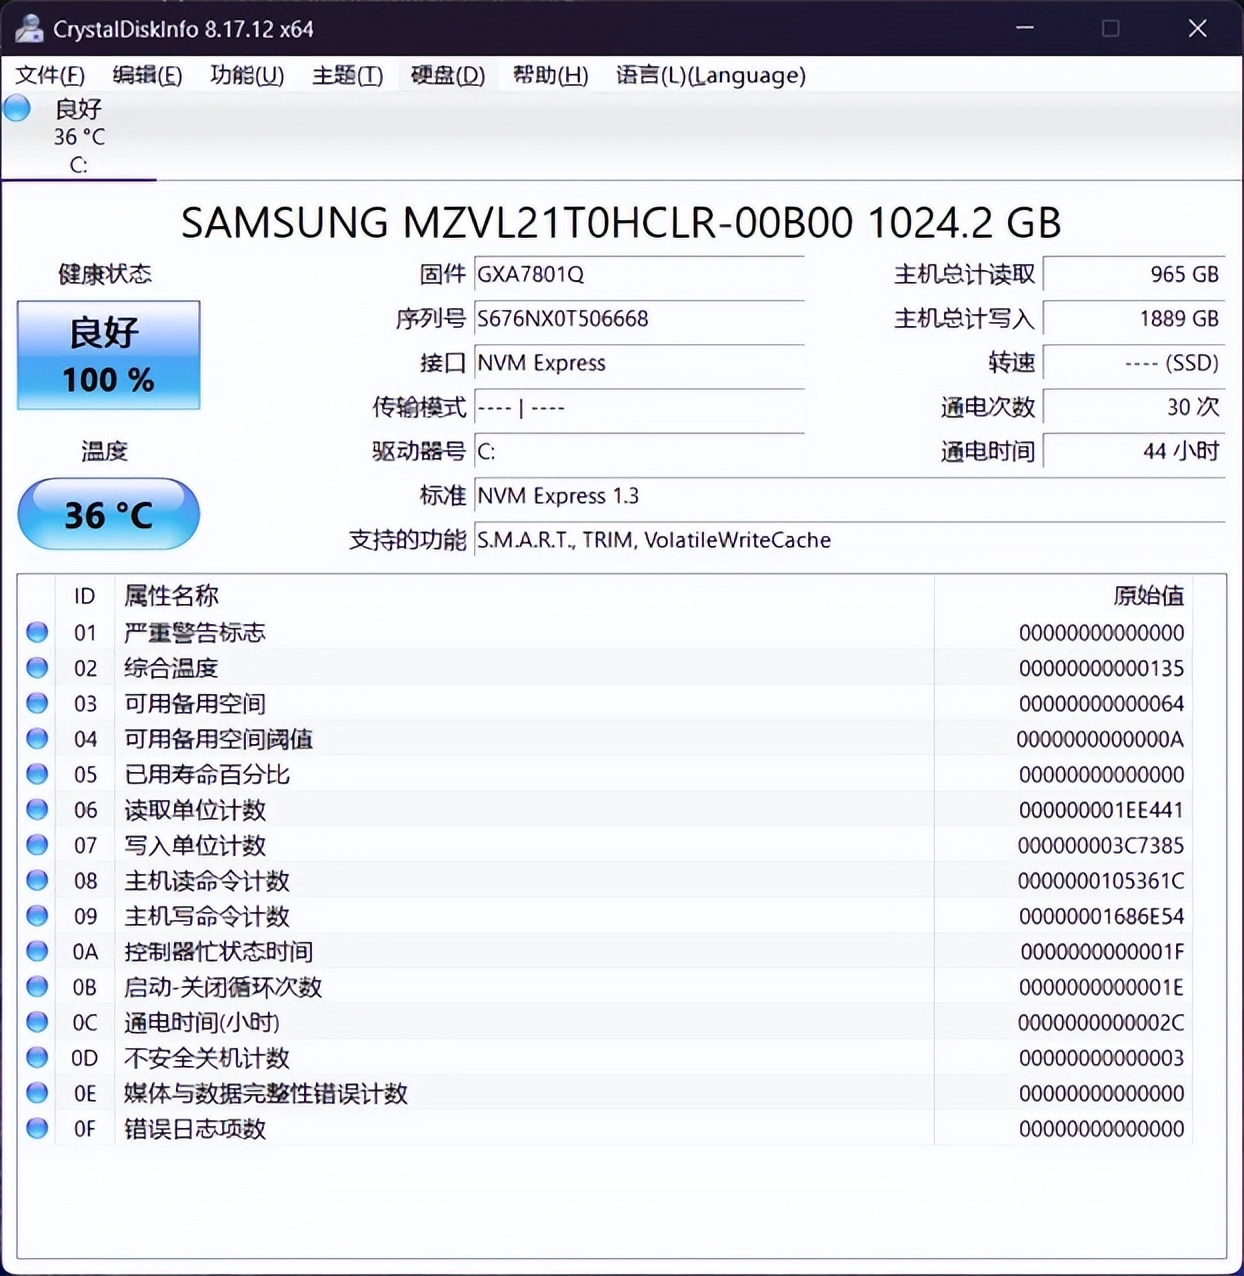Select the 不安全关机计数 attribute row
Image resolution: width=1244 pixels, height=1276 pixels.
click(605, 1057)
